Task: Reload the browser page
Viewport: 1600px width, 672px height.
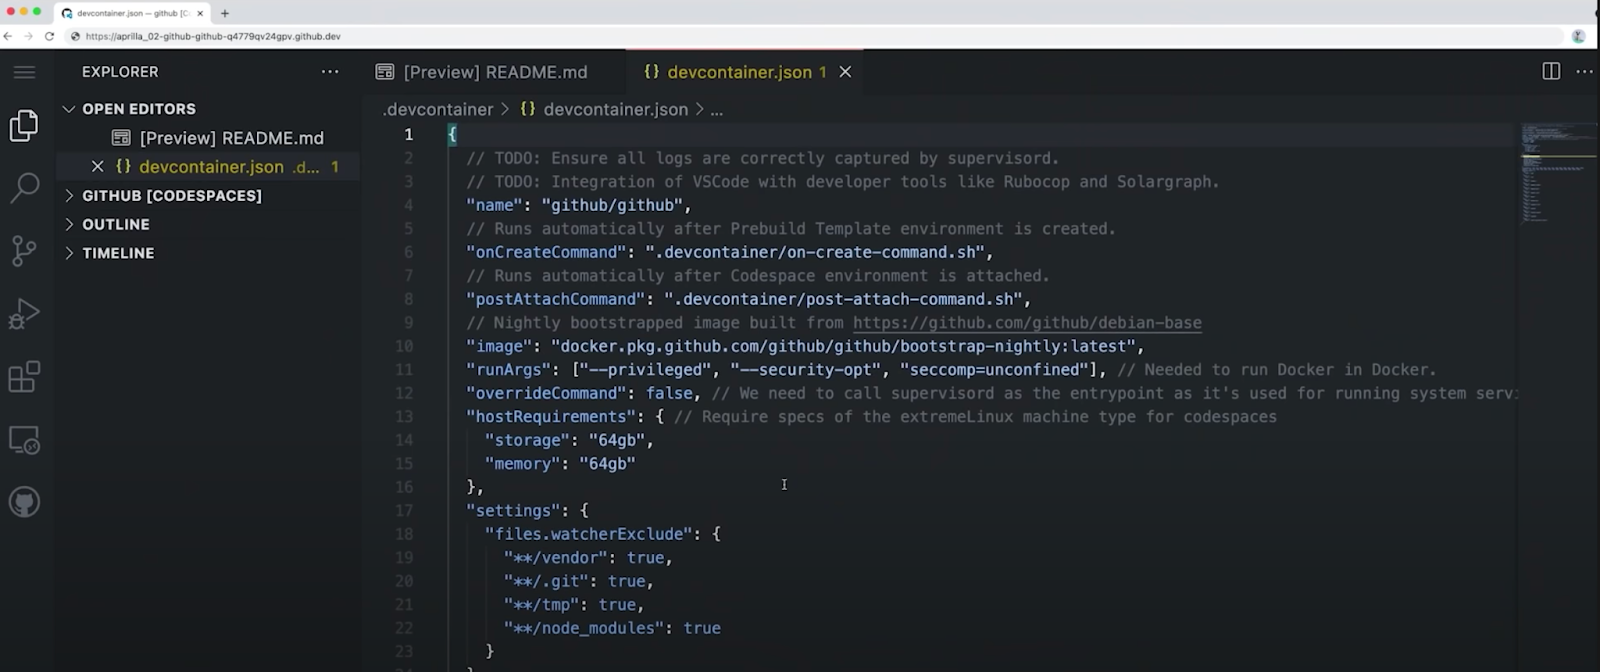Action: pyautogui.click(x=49, y=36)
